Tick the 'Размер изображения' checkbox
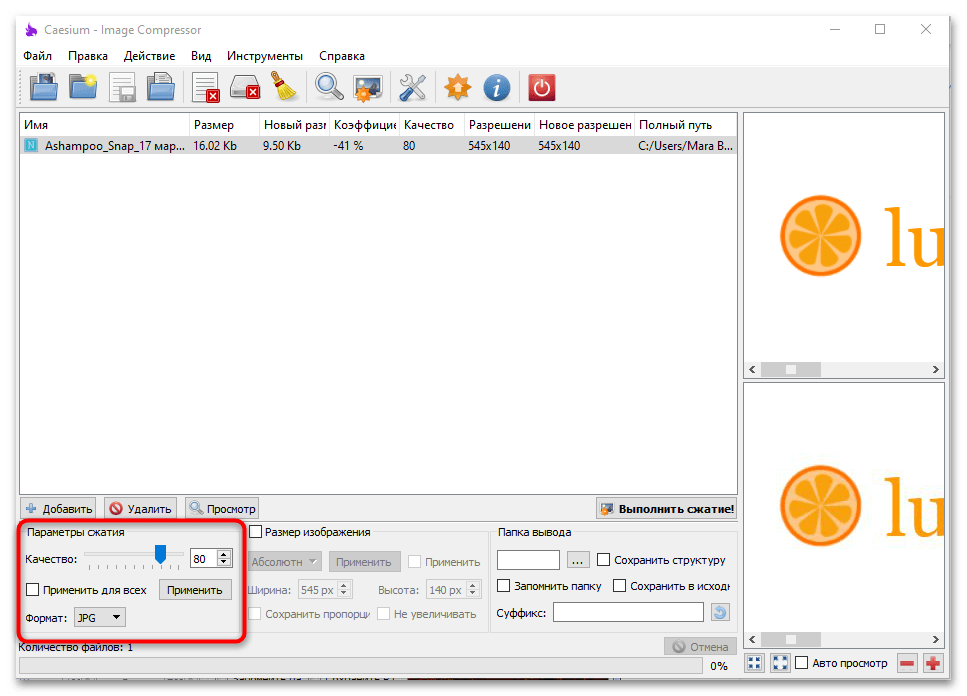Image resolution: width=967 pixels, height=696 pixels. [x=256, y=532]
